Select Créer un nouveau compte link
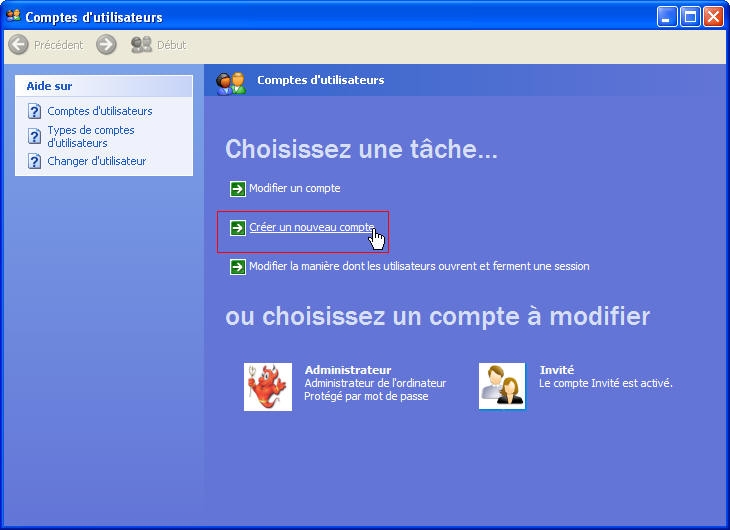The height and width of the screenshot is (530, 730). point(312,227)
